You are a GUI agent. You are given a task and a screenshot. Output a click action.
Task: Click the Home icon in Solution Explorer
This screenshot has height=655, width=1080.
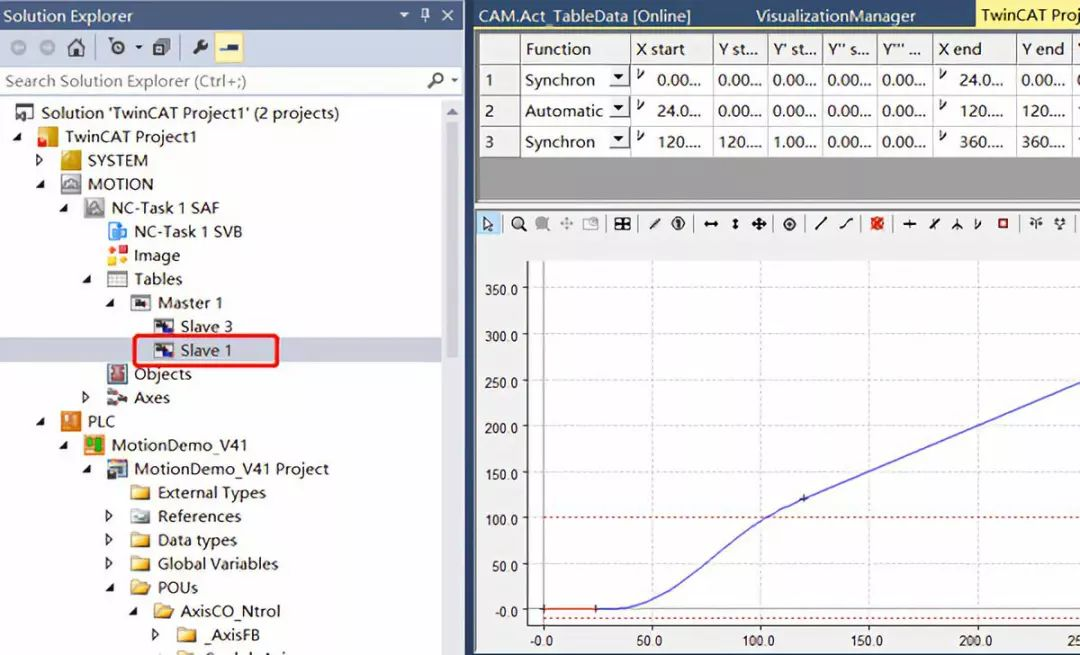(76, 48)
